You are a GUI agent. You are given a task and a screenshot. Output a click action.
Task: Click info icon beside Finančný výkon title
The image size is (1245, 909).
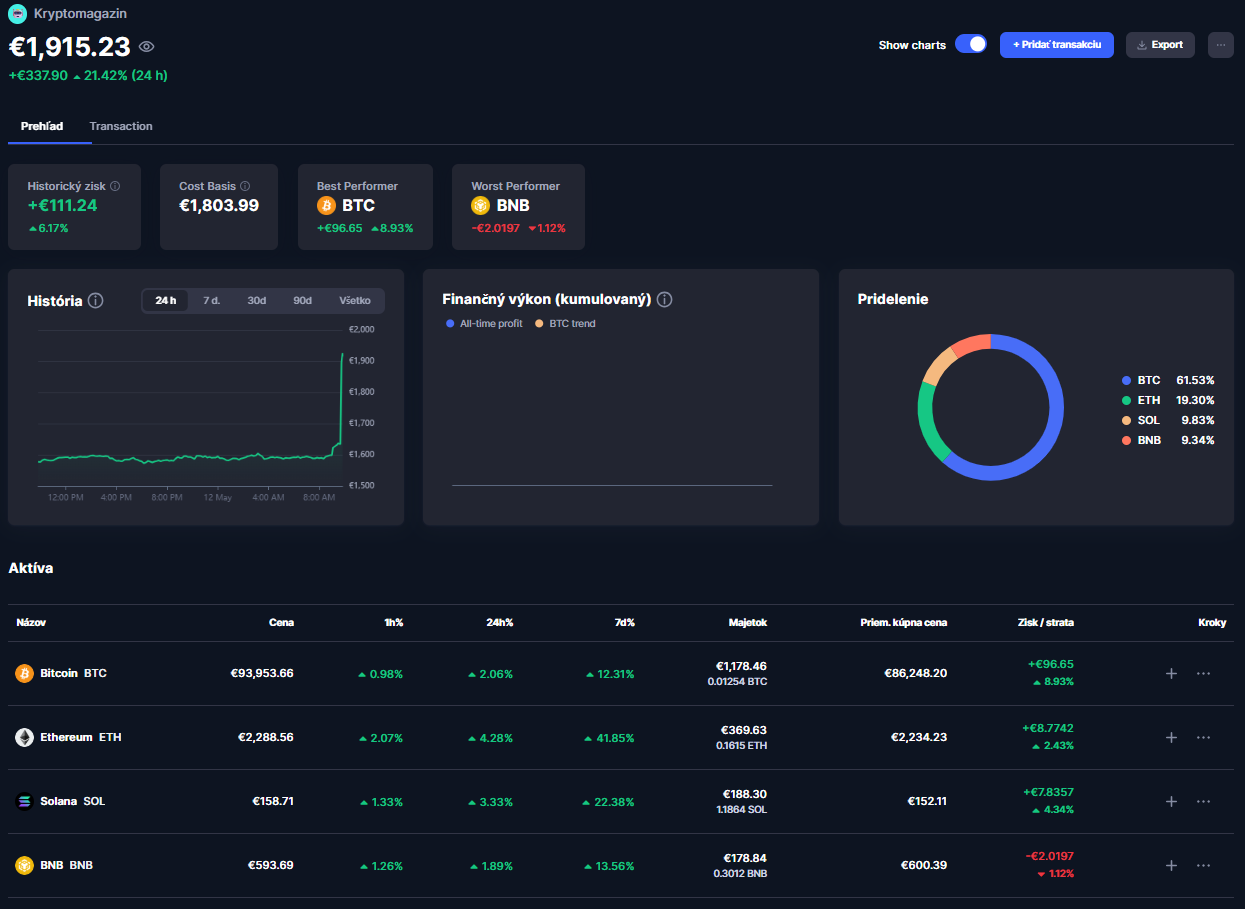(664, 300)
